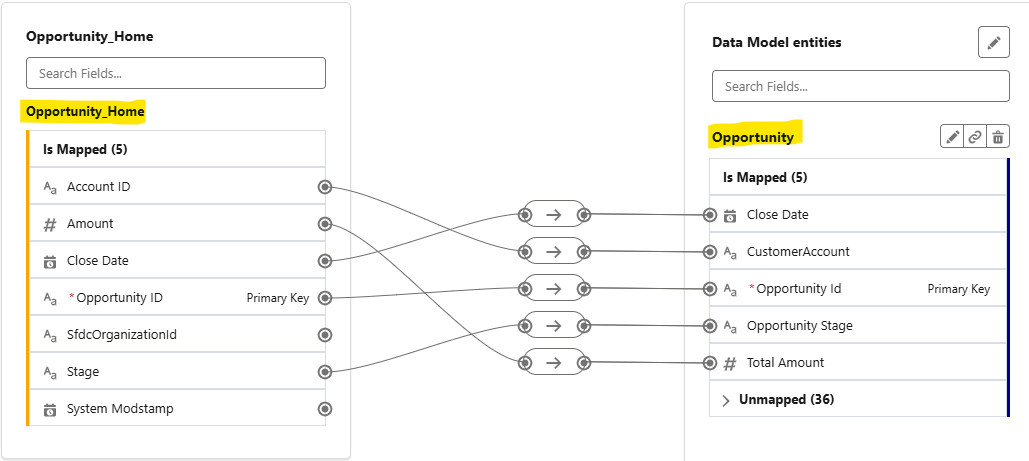Select the Opportunity Stage target field

pos(799,326)
